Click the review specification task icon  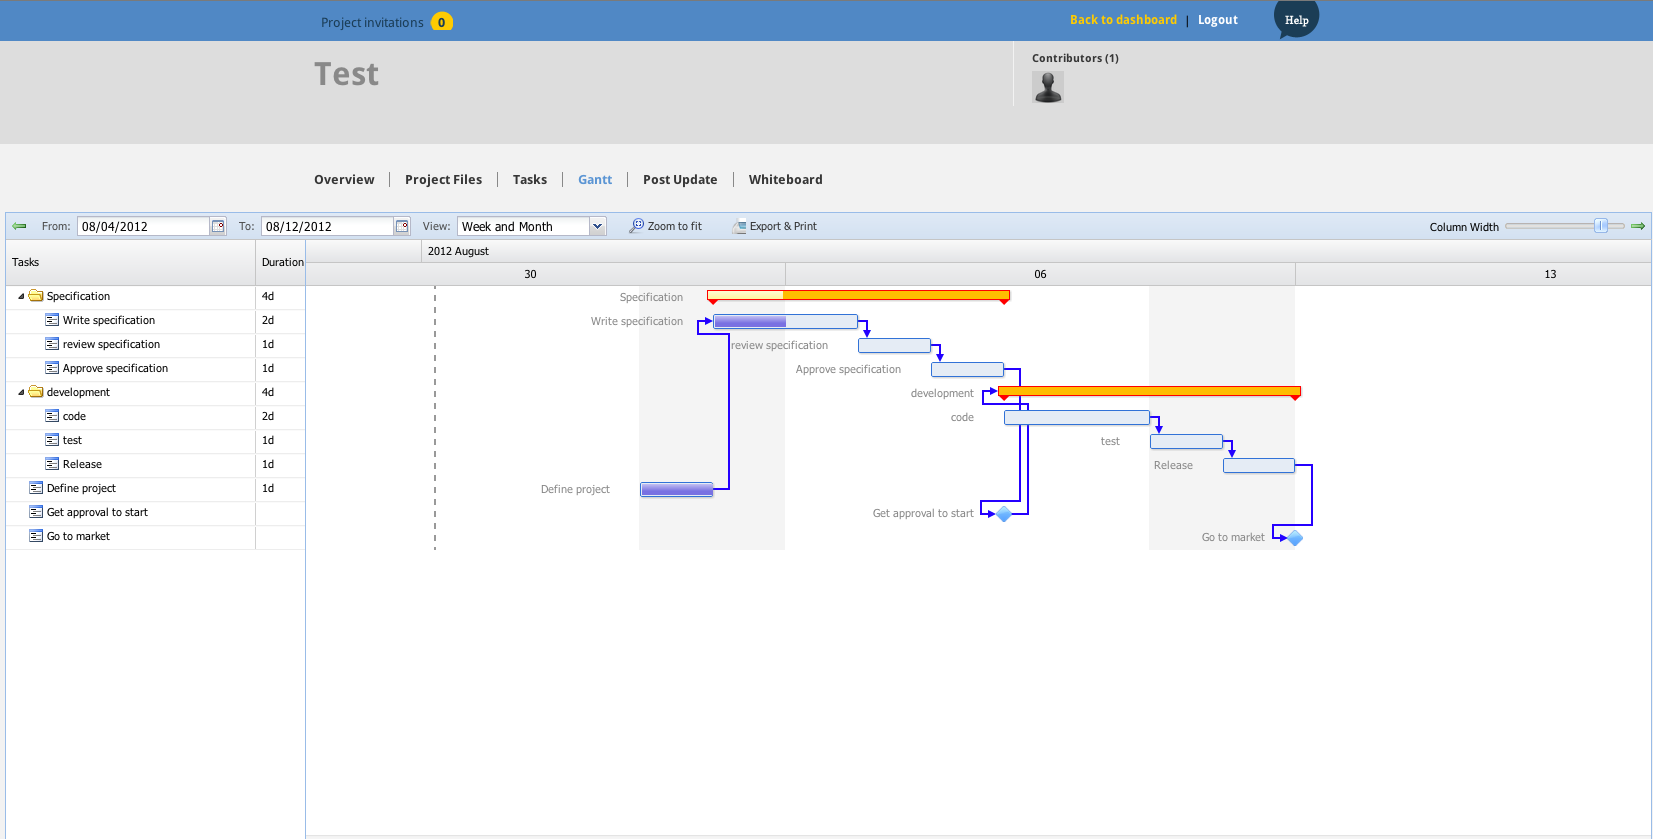point(52,344)
